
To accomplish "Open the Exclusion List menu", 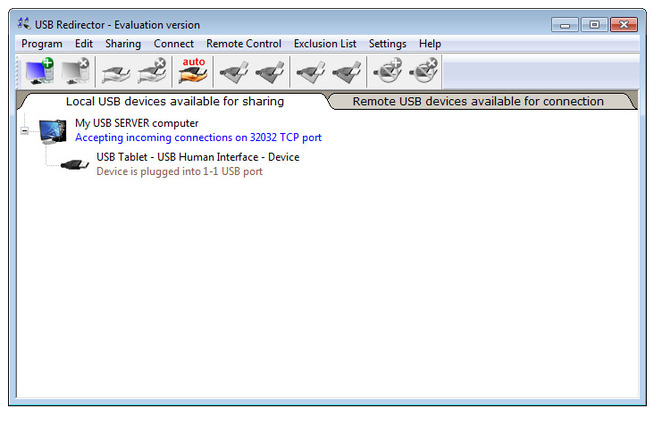I will coord(325,44).
